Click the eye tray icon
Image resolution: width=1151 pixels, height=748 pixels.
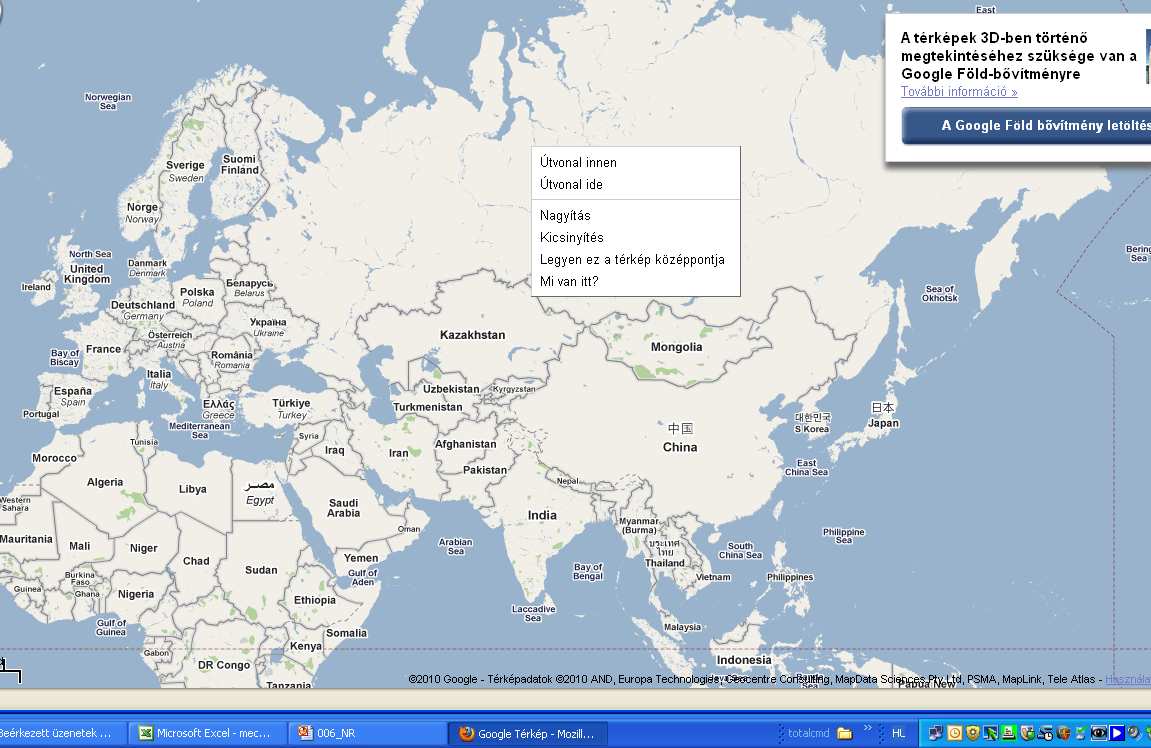coord(1099,733)
